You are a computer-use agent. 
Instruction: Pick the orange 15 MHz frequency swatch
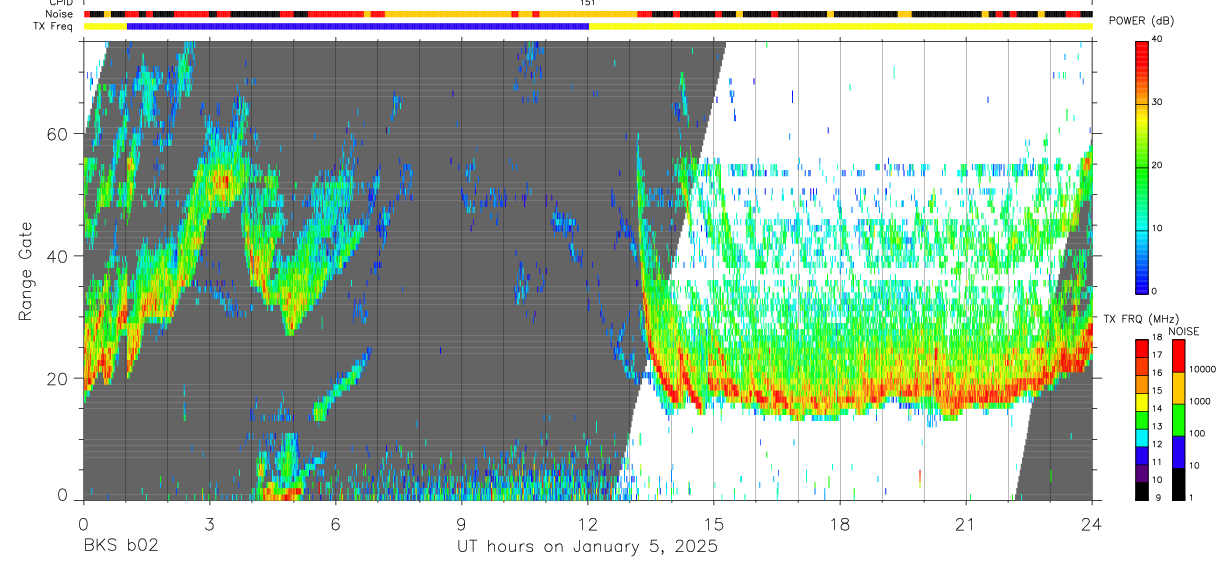(1142, 384)
